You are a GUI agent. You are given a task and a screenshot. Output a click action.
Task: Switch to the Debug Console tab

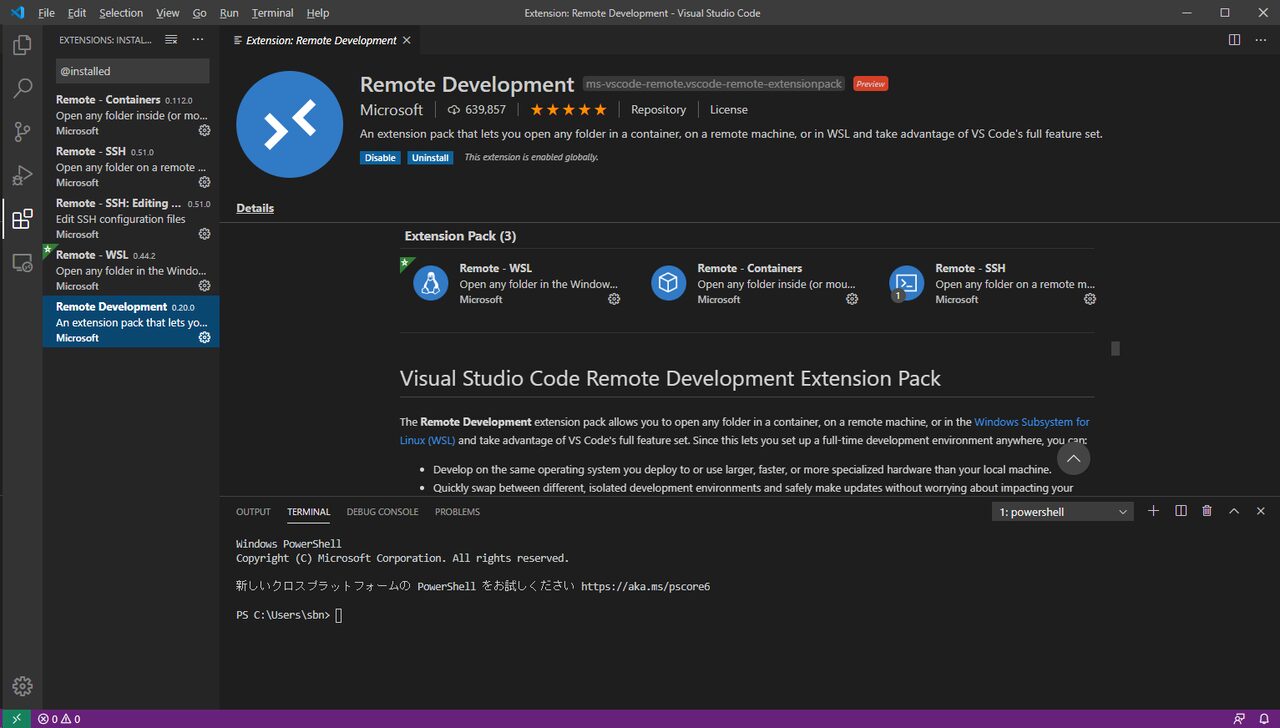tap(382, 512)
